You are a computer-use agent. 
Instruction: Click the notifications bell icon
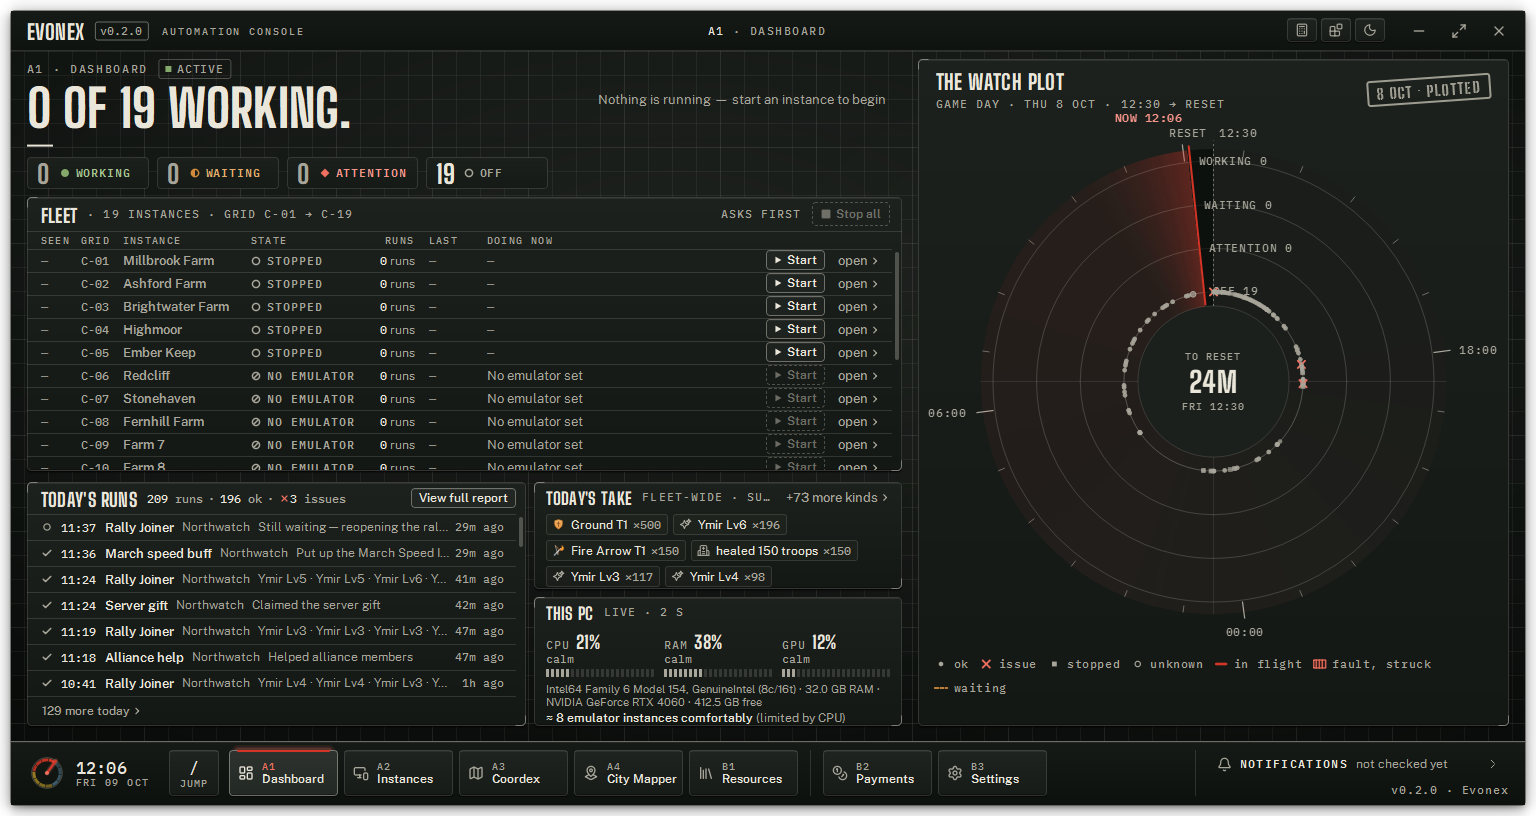pos(1224,764)
